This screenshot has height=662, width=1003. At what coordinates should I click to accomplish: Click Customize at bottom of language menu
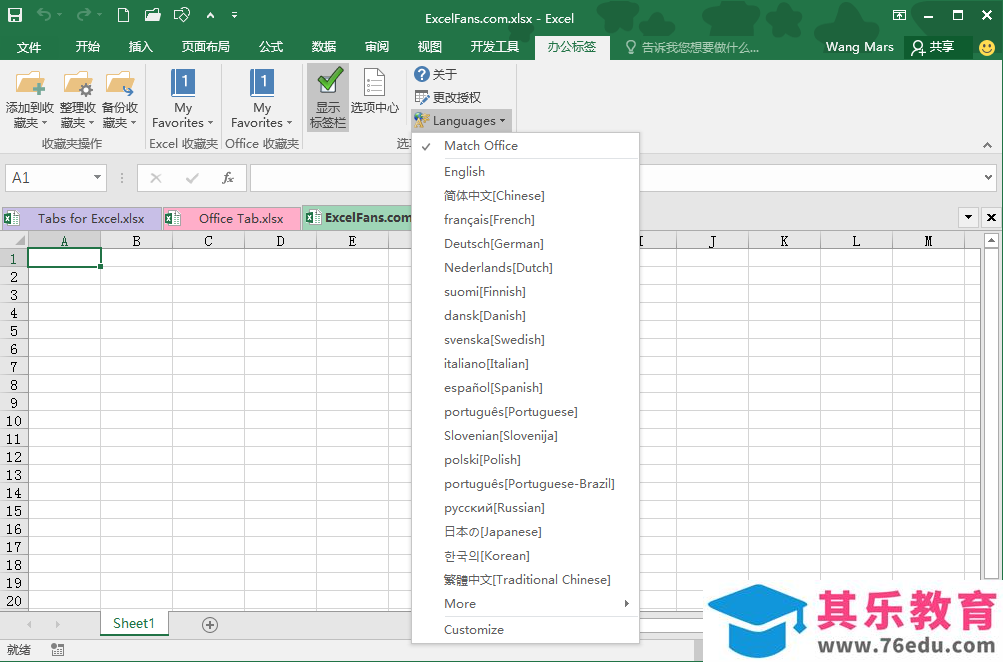click(x=525, y=629)
